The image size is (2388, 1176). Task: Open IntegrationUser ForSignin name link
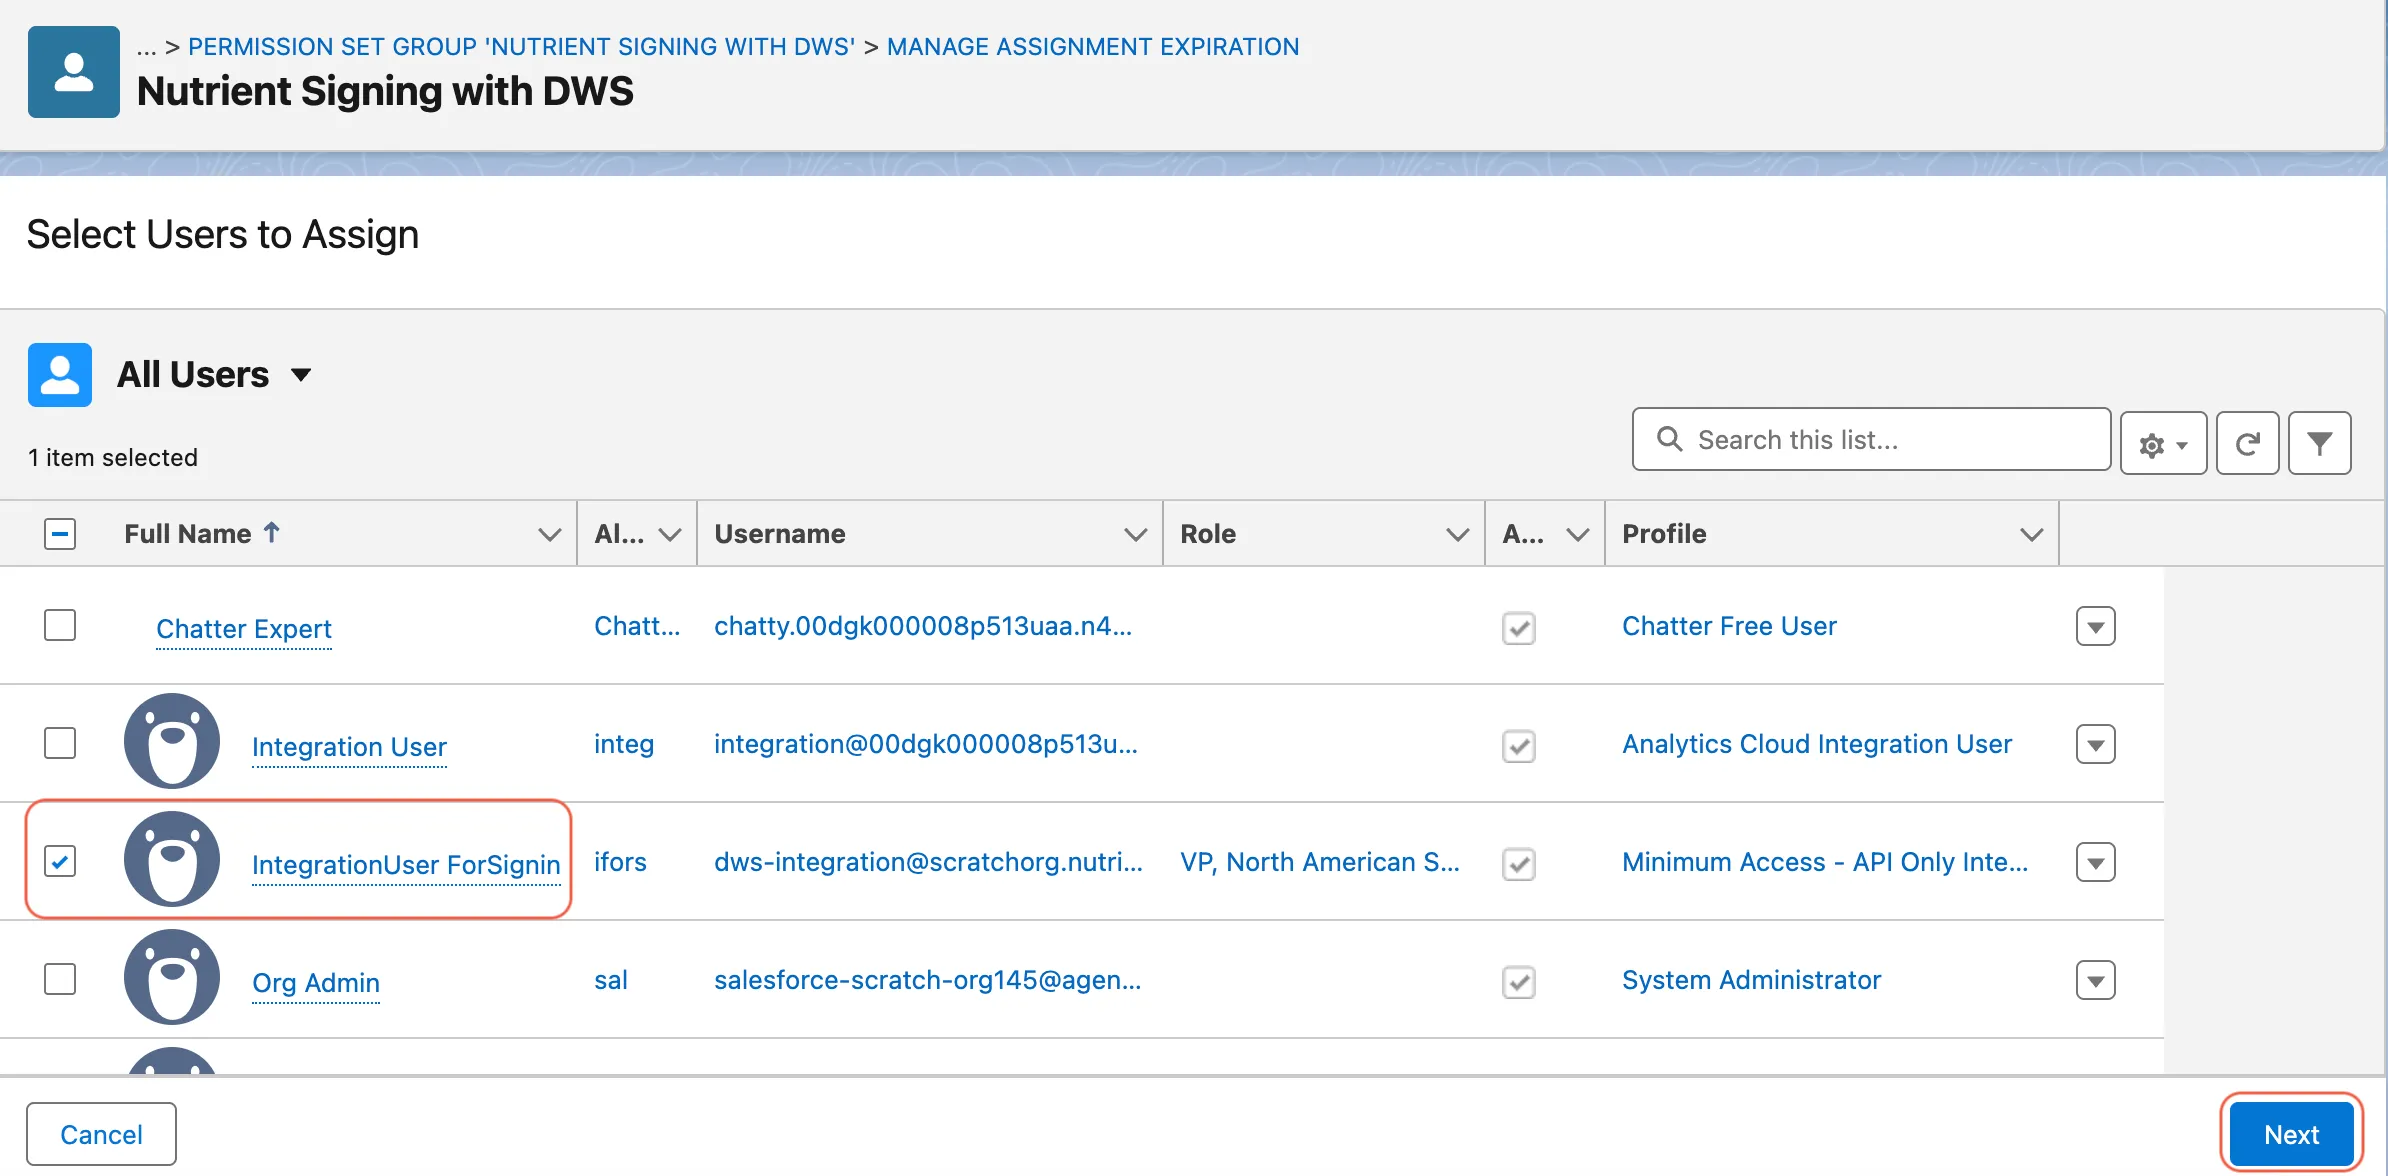tap(406, 865)
